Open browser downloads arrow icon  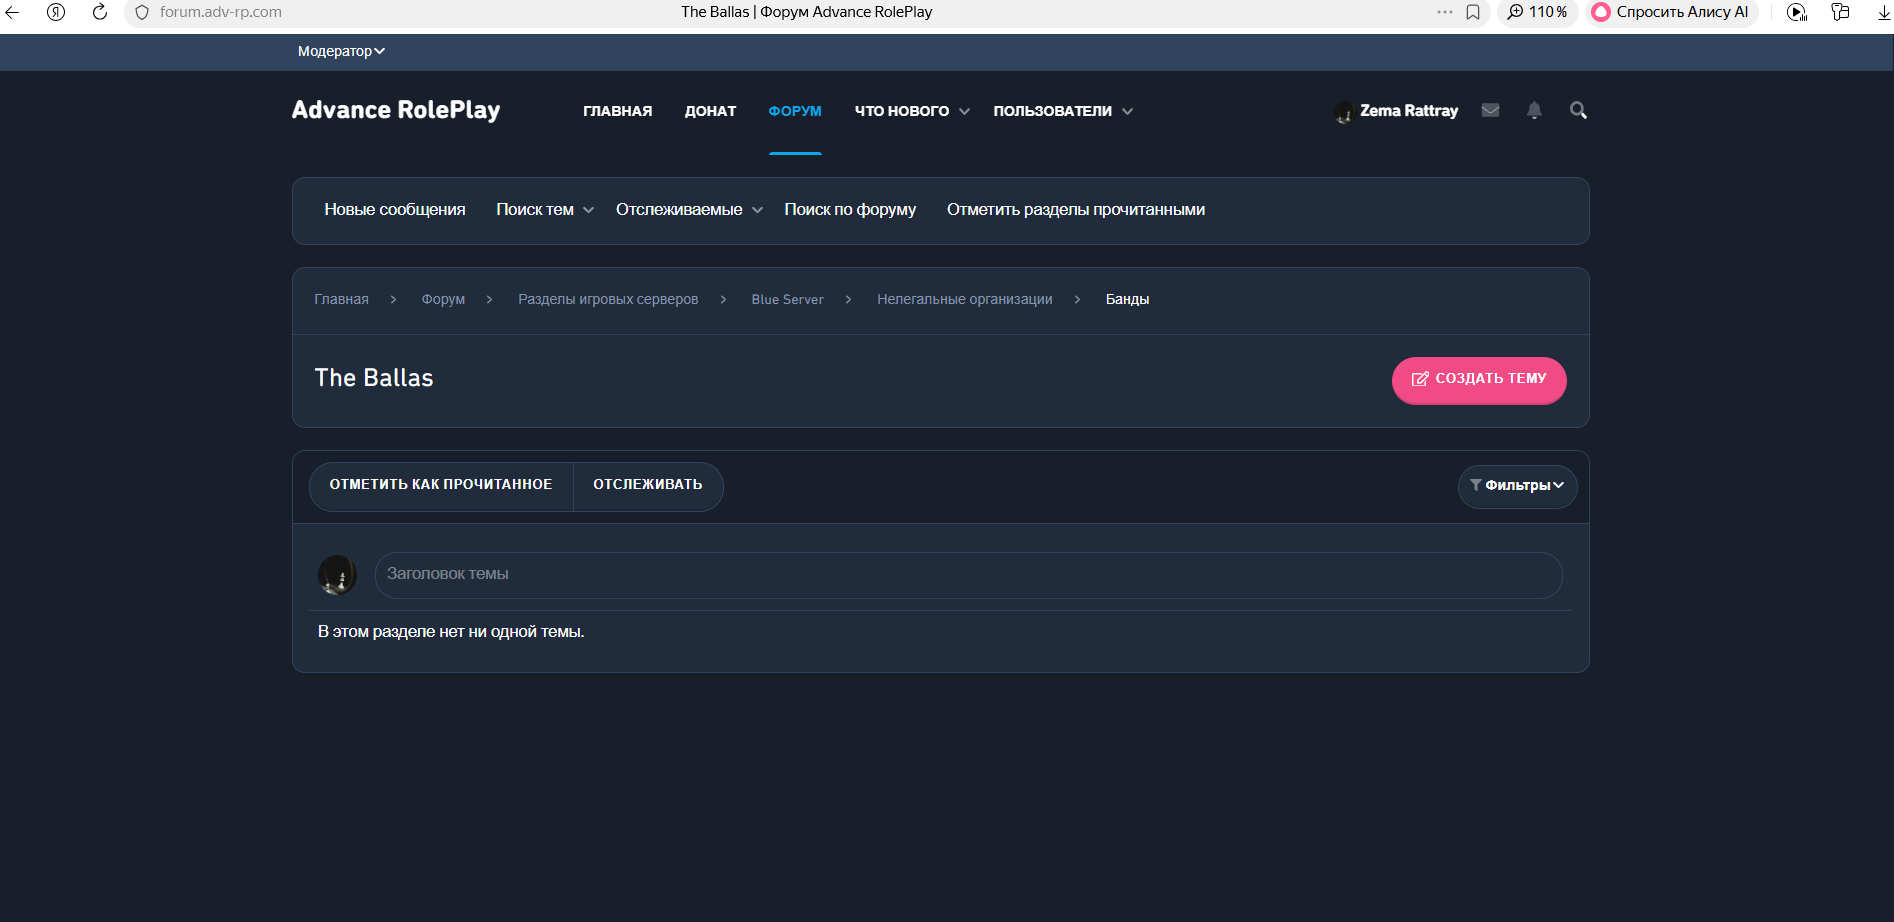pos(1884,12)
